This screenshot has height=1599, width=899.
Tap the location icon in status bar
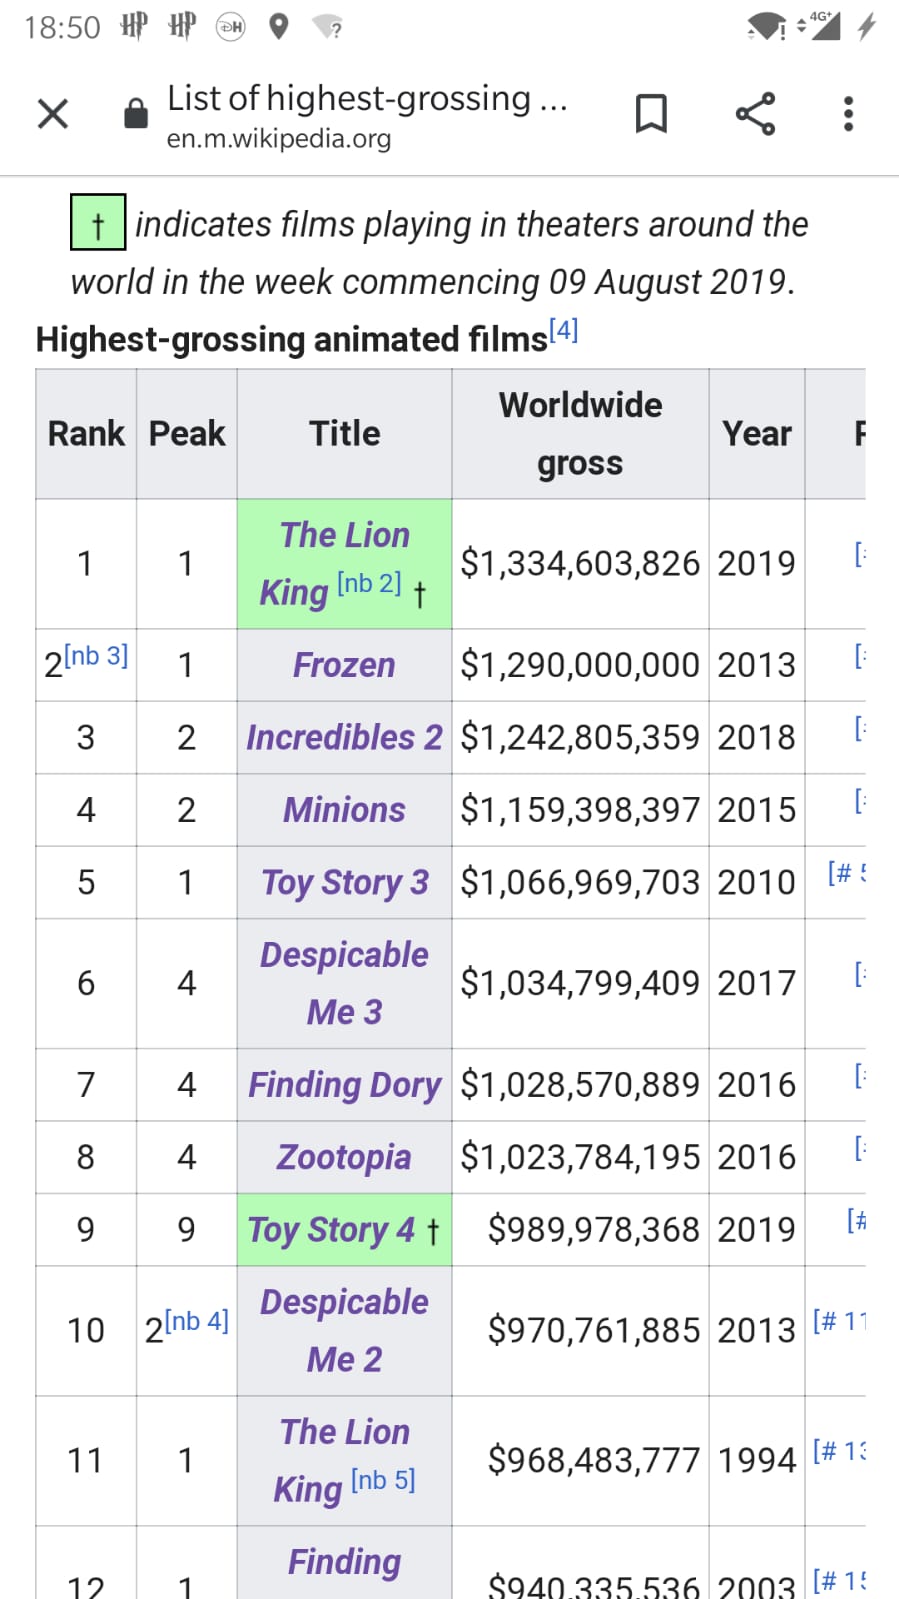279,27
